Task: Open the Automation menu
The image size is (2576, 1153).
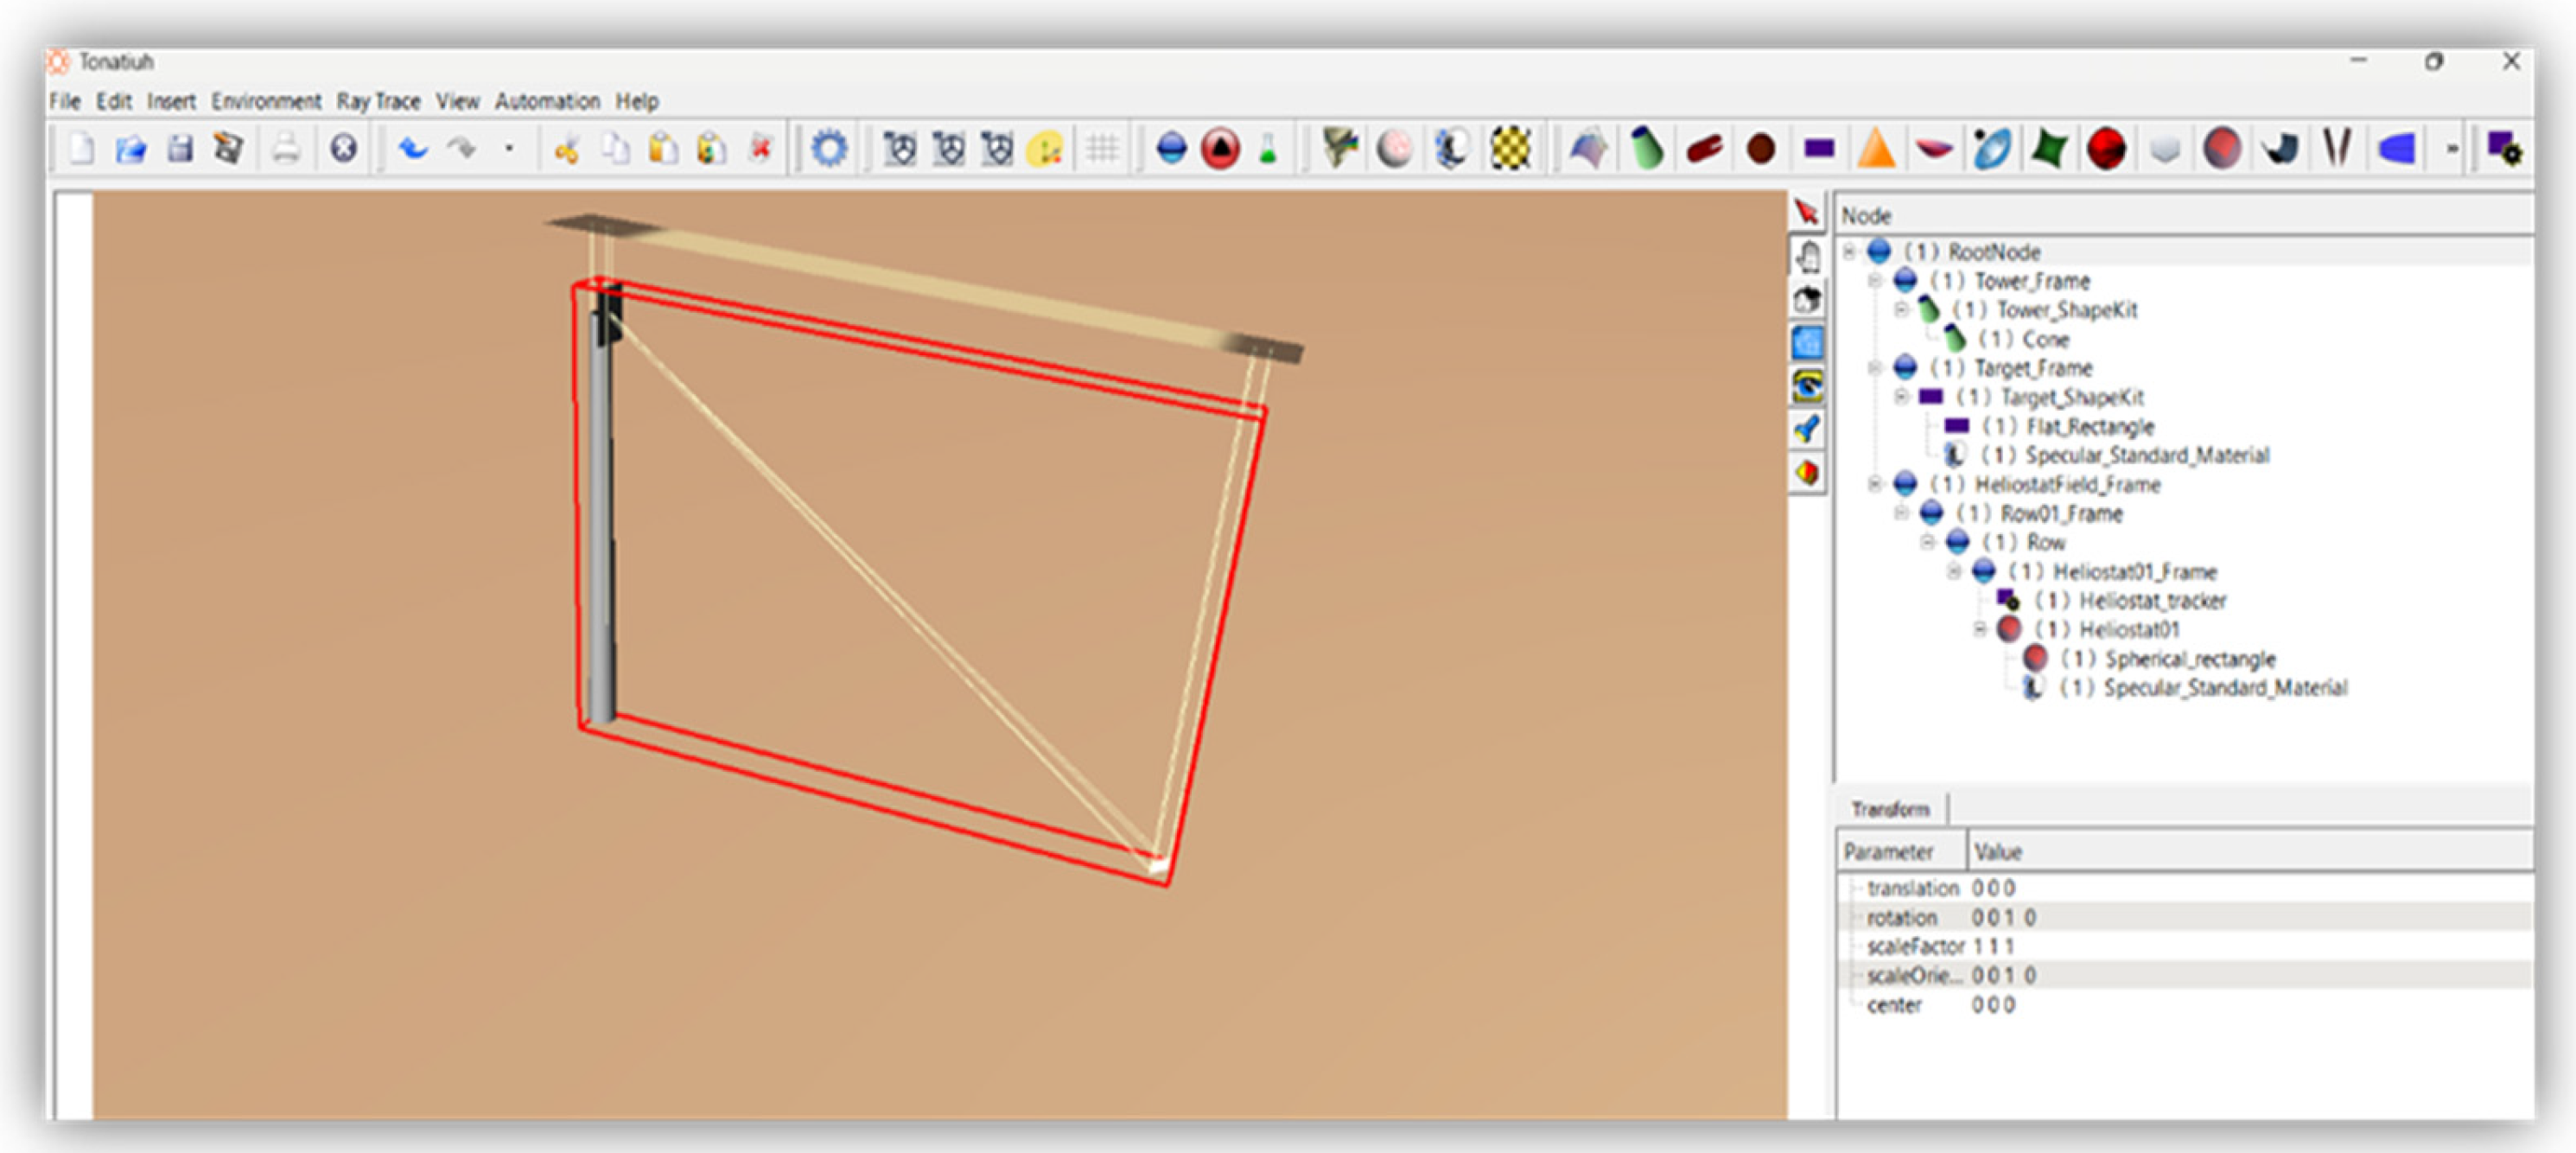Action: (x=547, y=101)
